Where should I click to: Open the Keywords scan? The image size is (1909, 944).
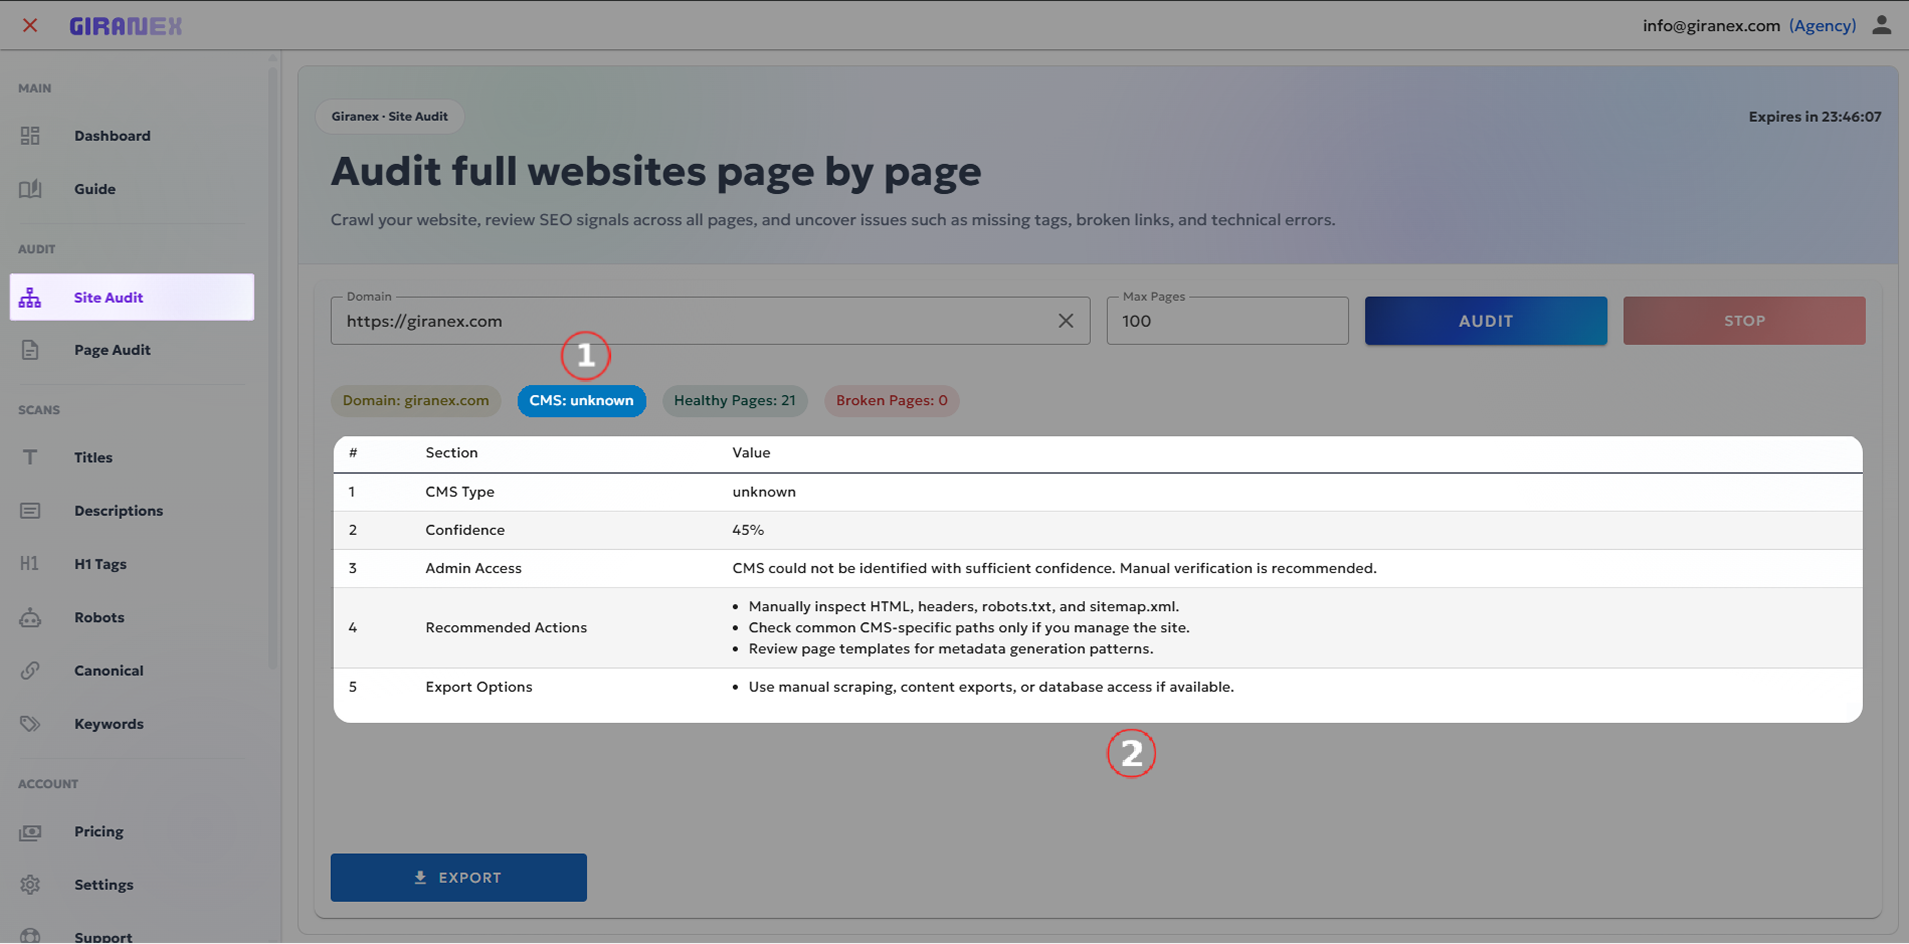132,724
